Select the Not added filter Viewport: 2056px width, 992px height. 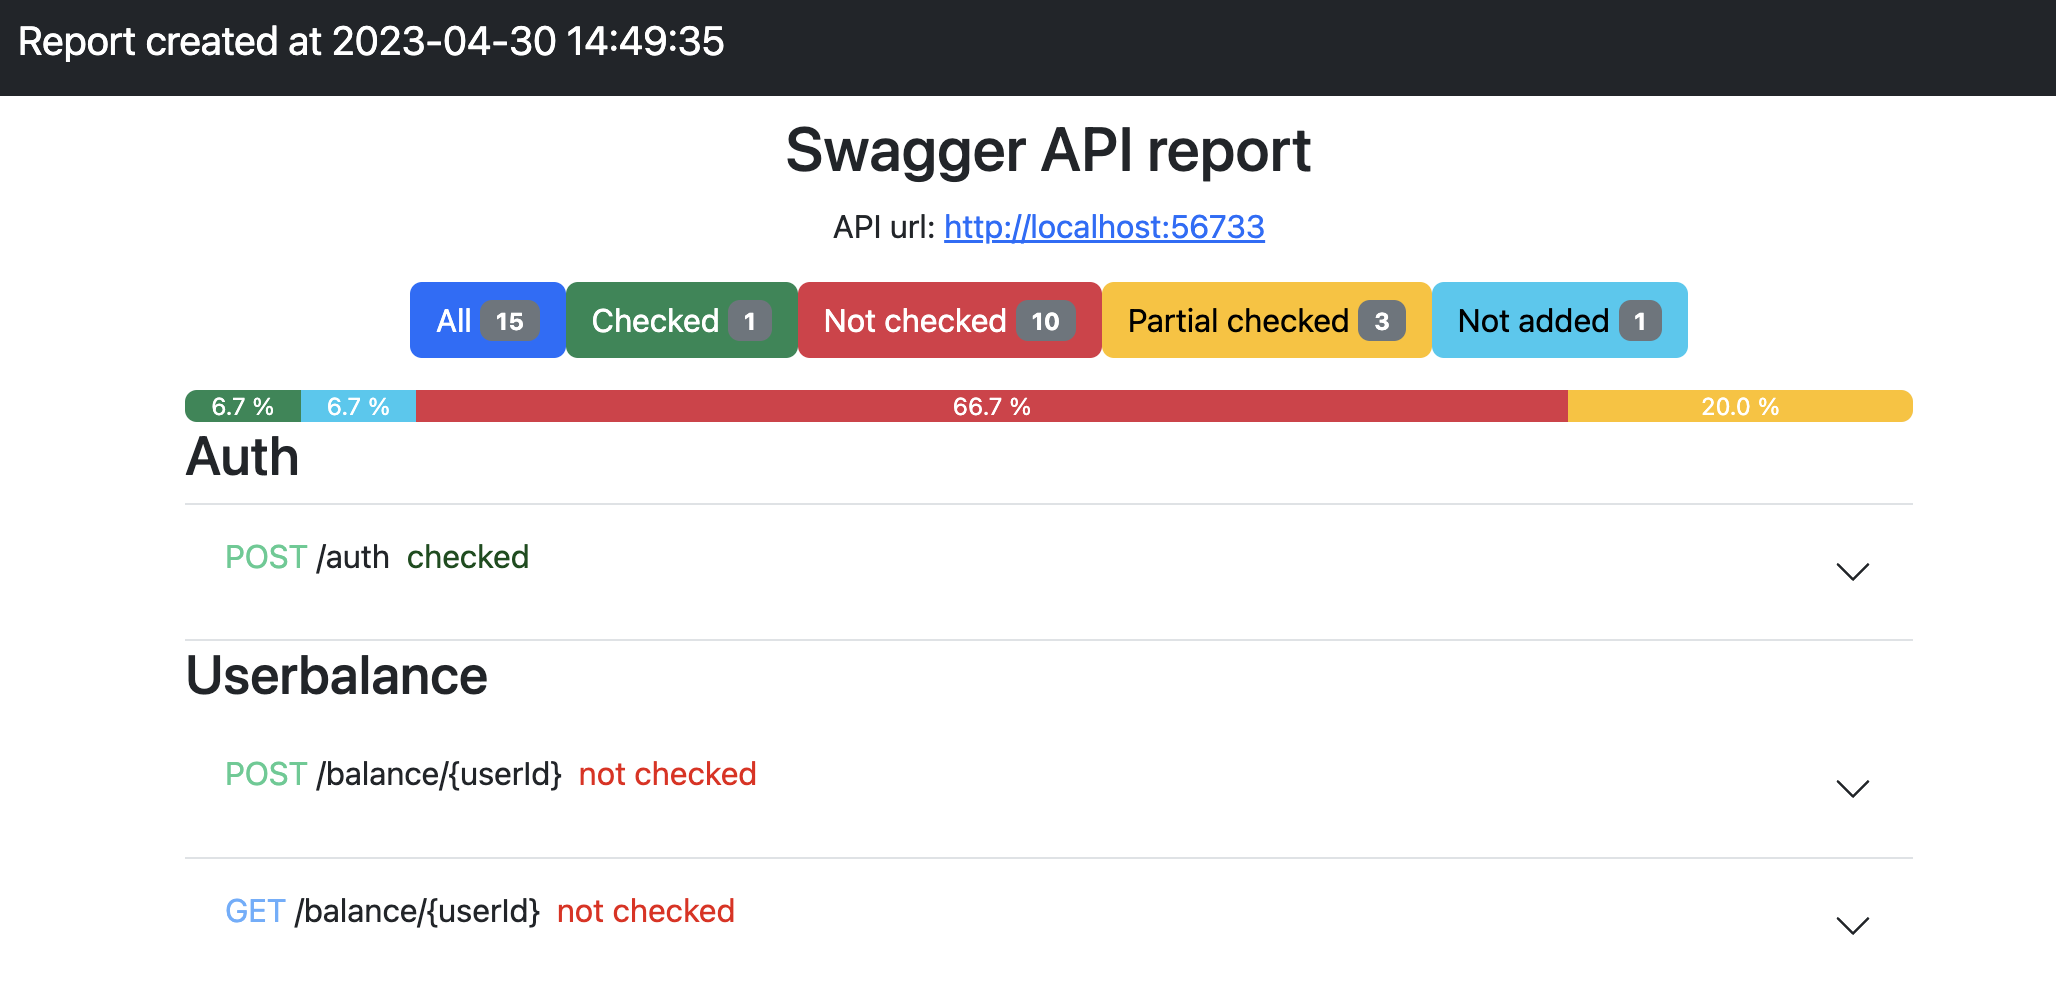pos(1559,321)
